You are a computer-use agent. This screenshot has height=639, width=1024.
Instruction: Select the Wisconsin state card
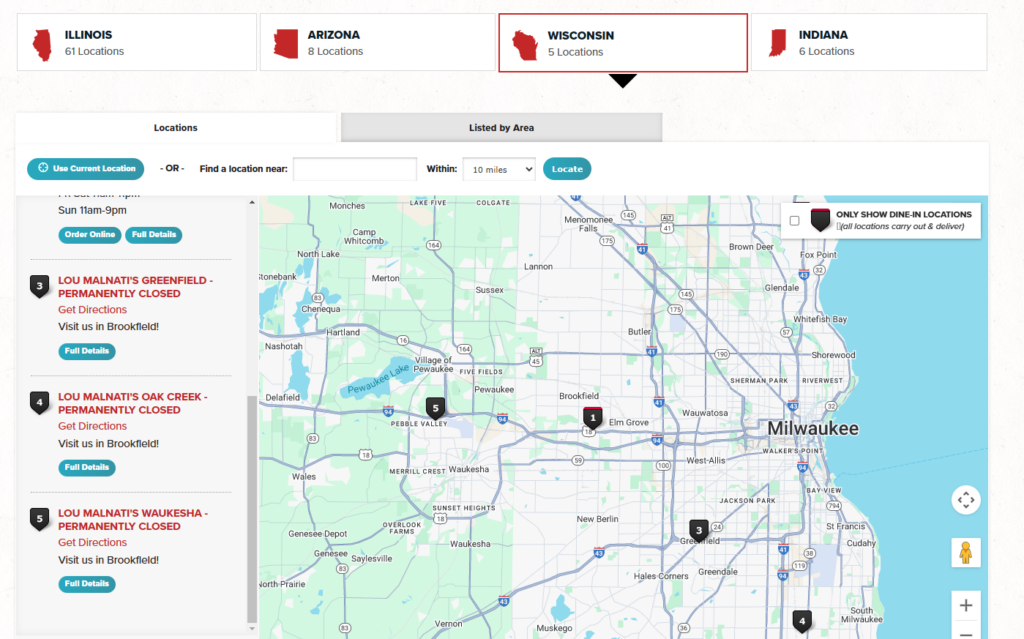pyautogui.click(x=623, y=42)
